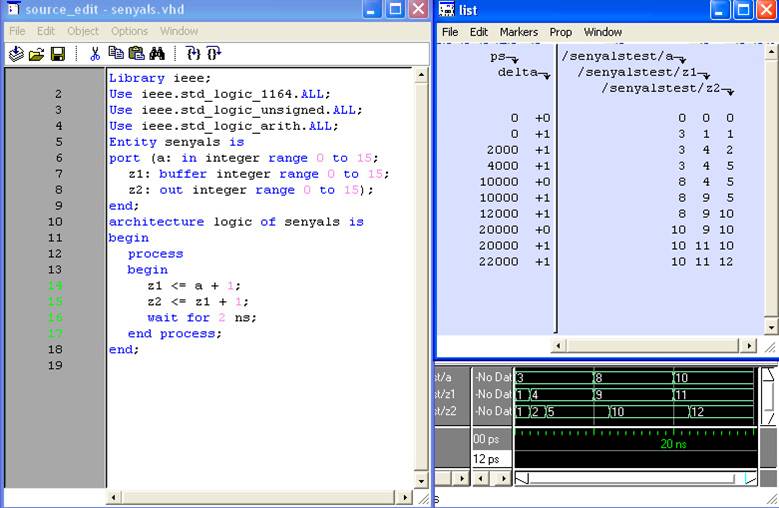Open Find with the binoculars icon
Viewport: 779px width, 508px height.
[158, 54]
